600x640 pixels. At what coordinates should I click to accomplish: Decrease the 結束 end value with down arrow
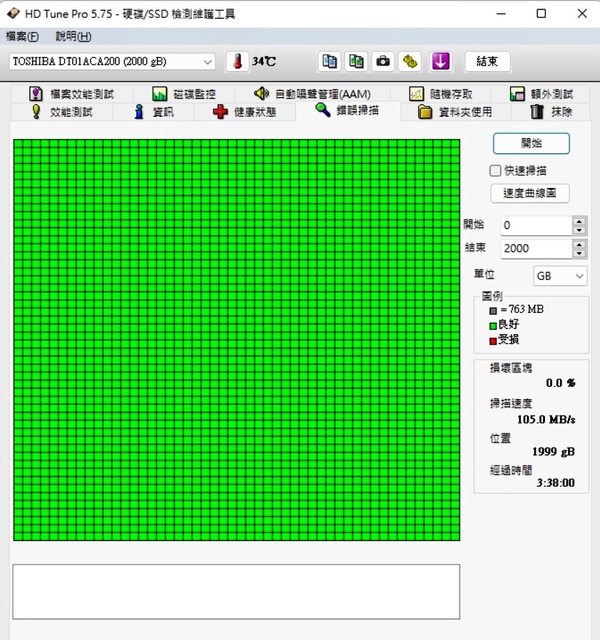point(579,253)
